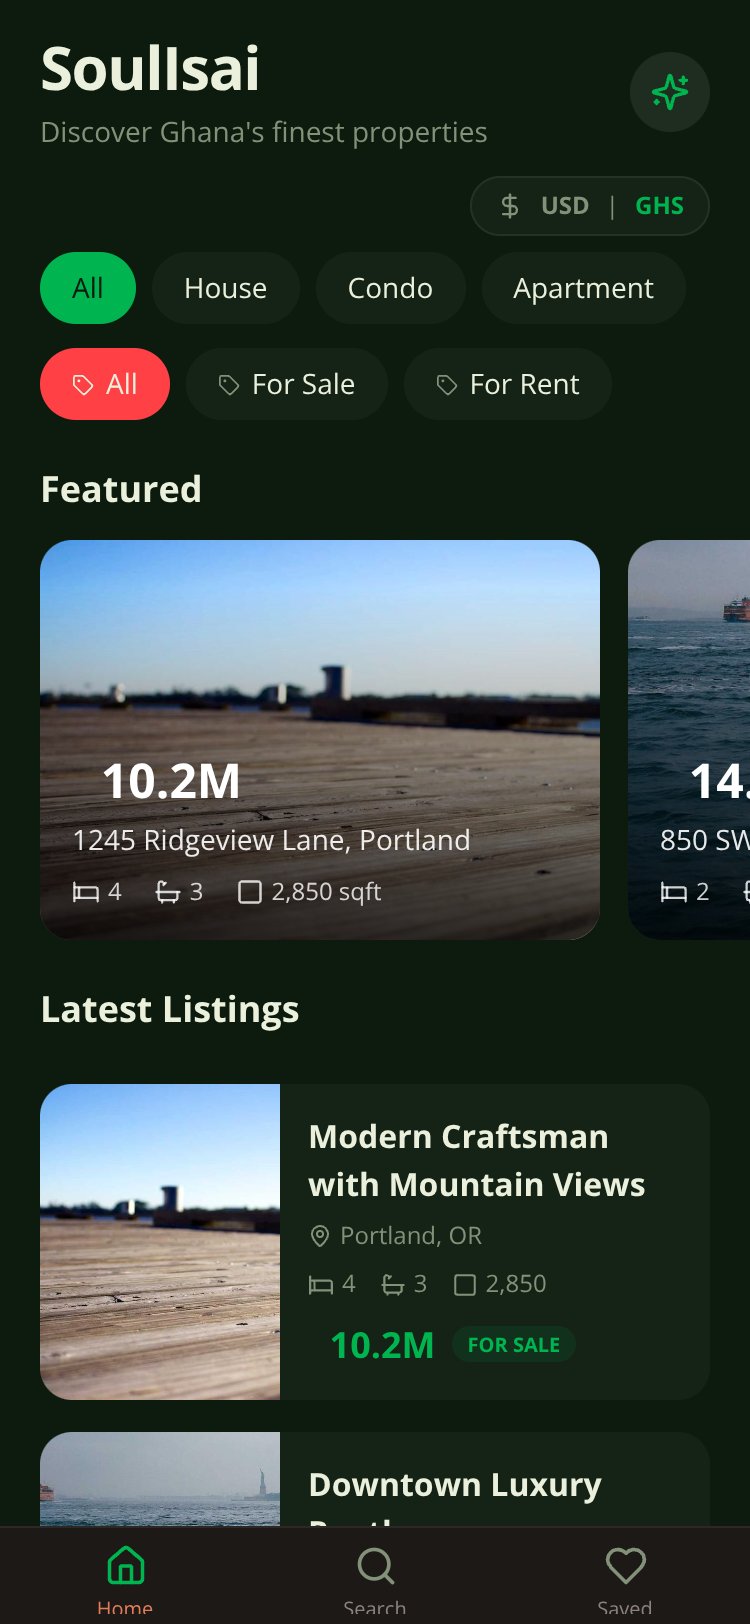Click Discover Ghana's finest properties tagline
This screenshot has width=750, height=1624.
tap(264, 132)
